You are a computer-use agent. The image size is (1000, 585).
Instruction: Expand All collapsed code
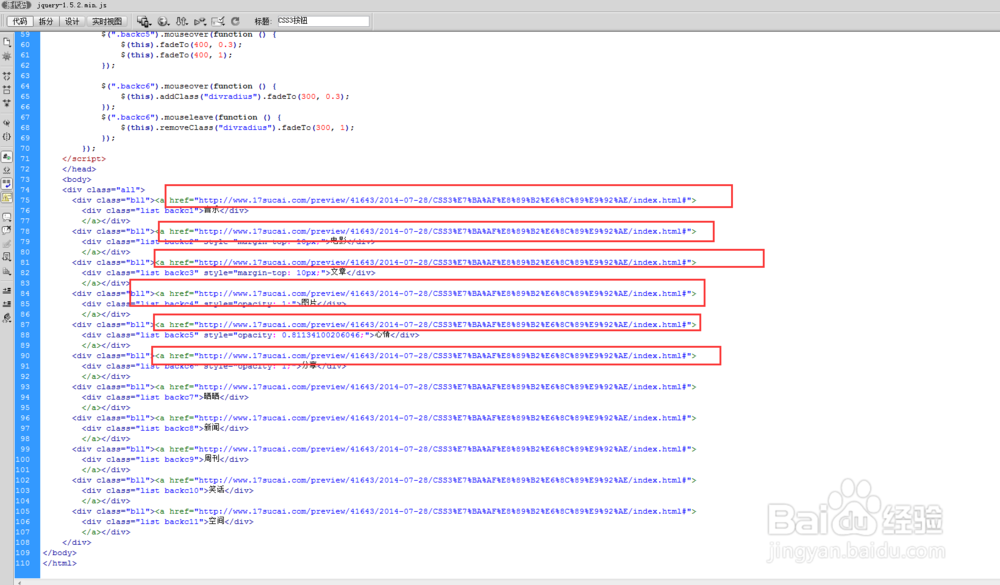click(x=7, y=102)
